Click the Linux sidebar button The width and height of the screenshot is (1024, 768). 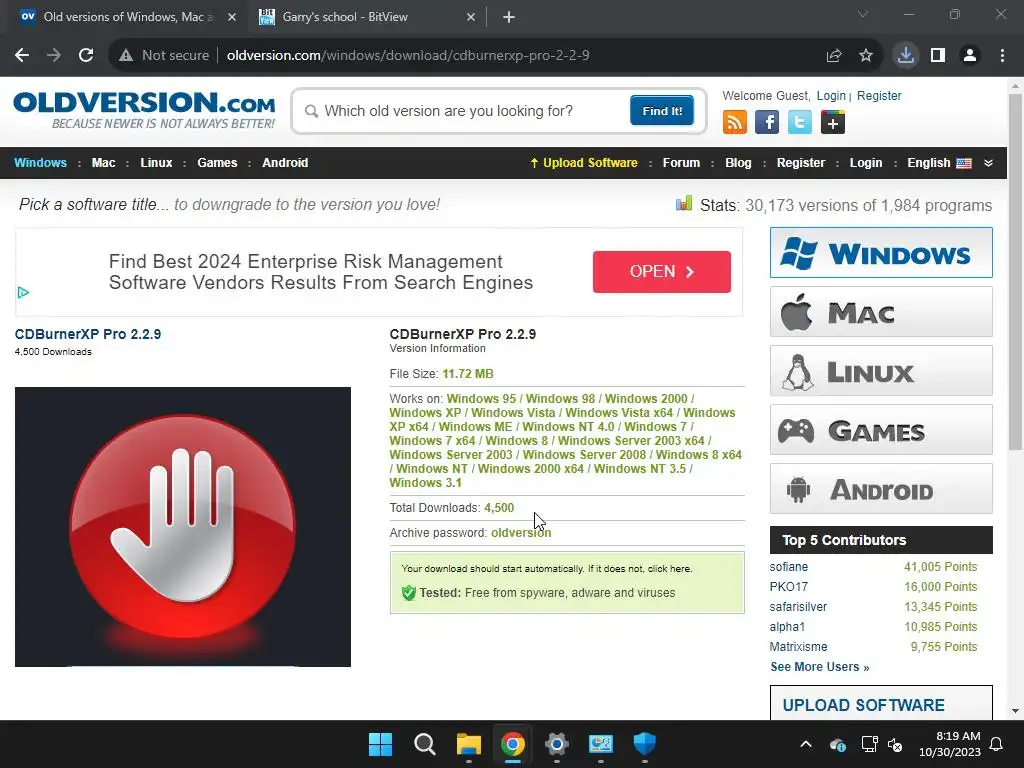pos(881,371)
